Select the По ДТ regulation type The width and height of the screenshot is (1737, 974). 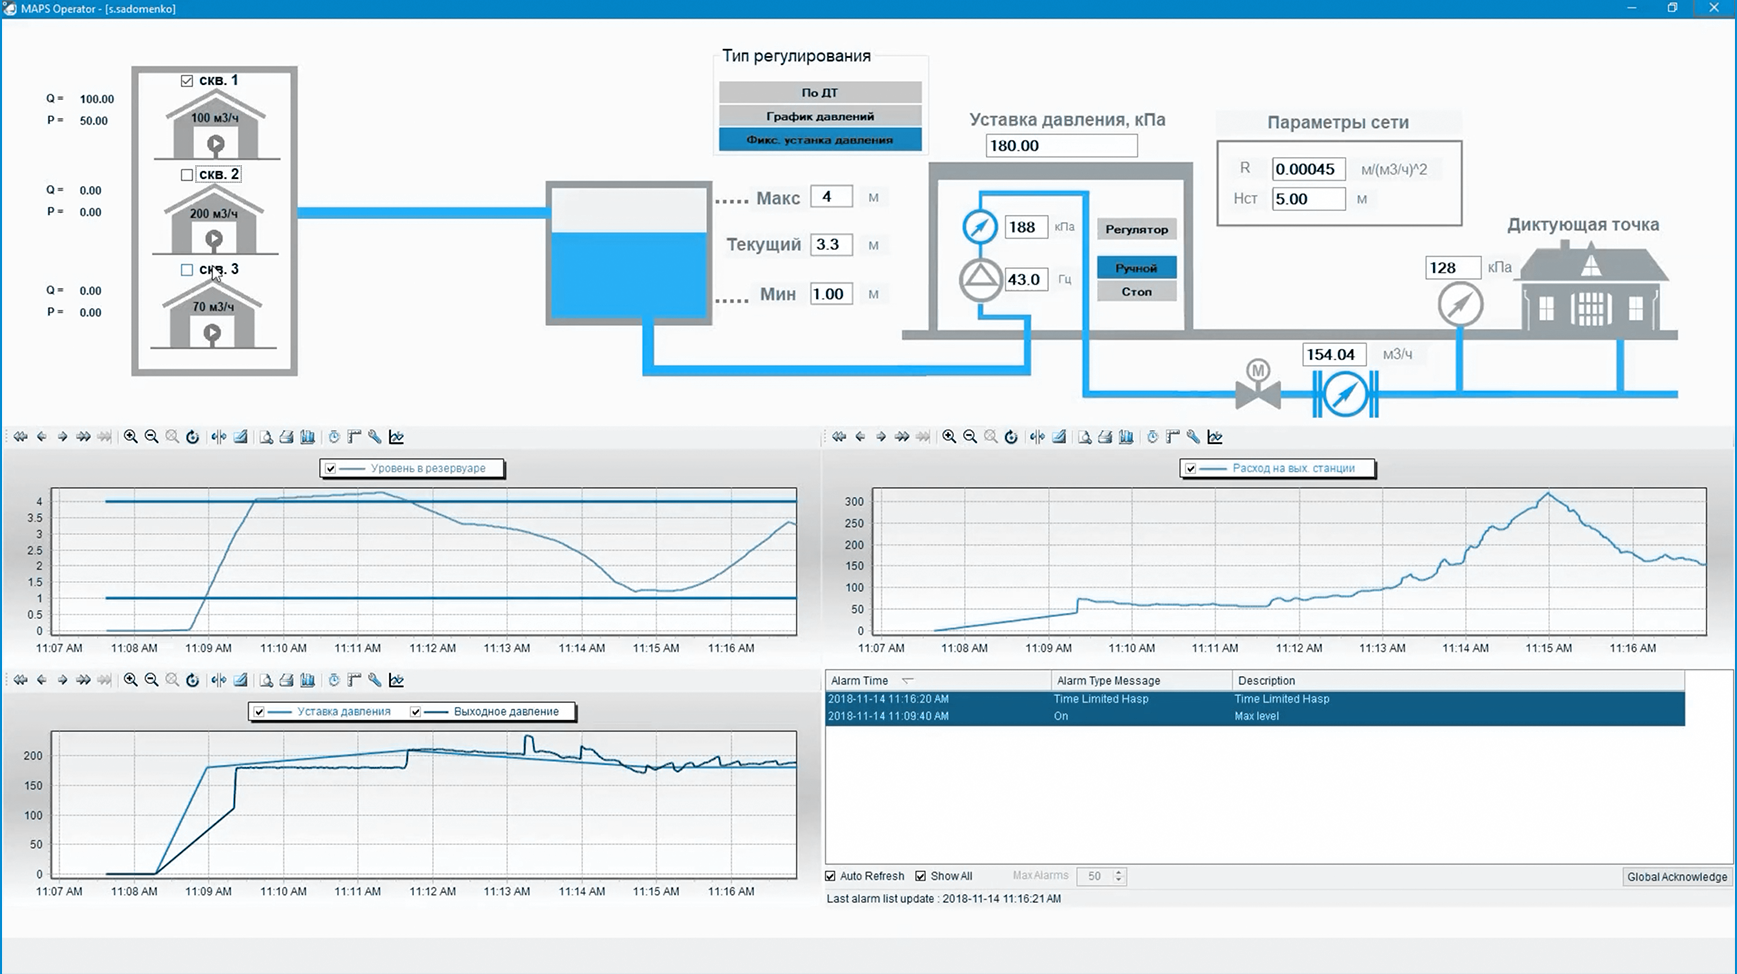[x=819, y=92]
